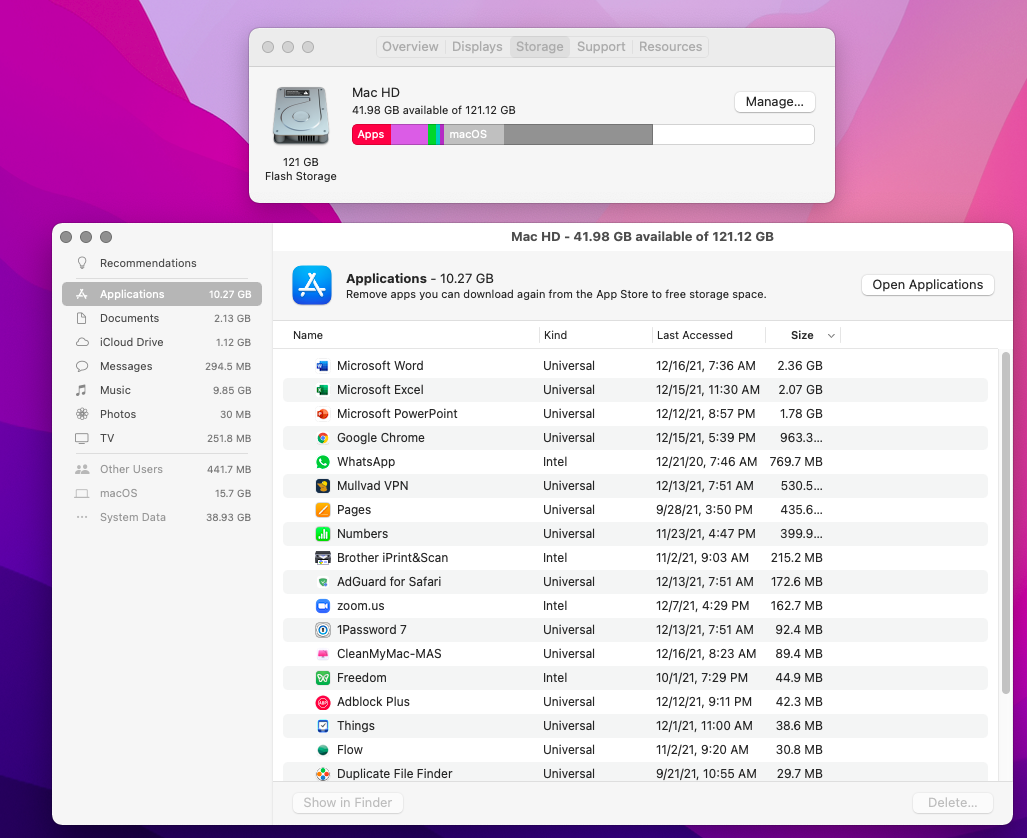Image resolution: width=1027 pixels, height=838 pixels.
Task: Click 'Universal' kind in Things row
Action: tap(569, 726)
